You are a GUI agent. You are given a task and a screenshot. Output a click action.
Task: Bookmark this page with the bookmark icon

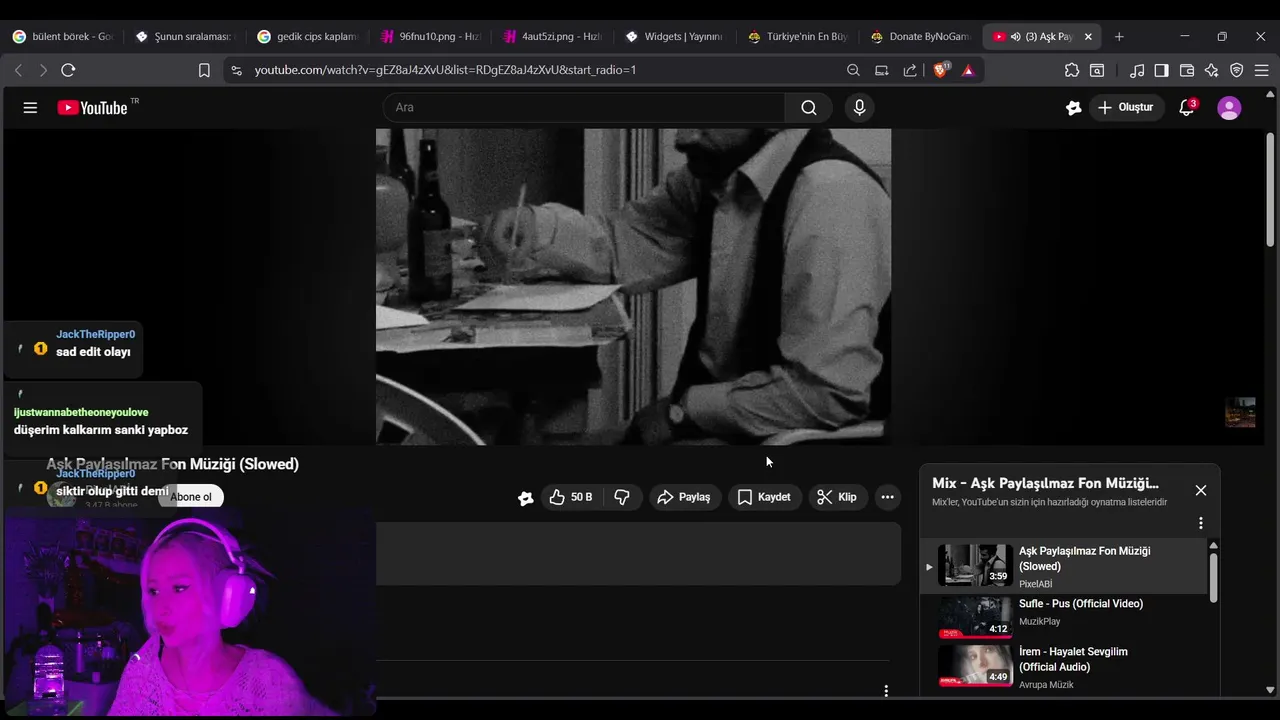click(204, 70)
